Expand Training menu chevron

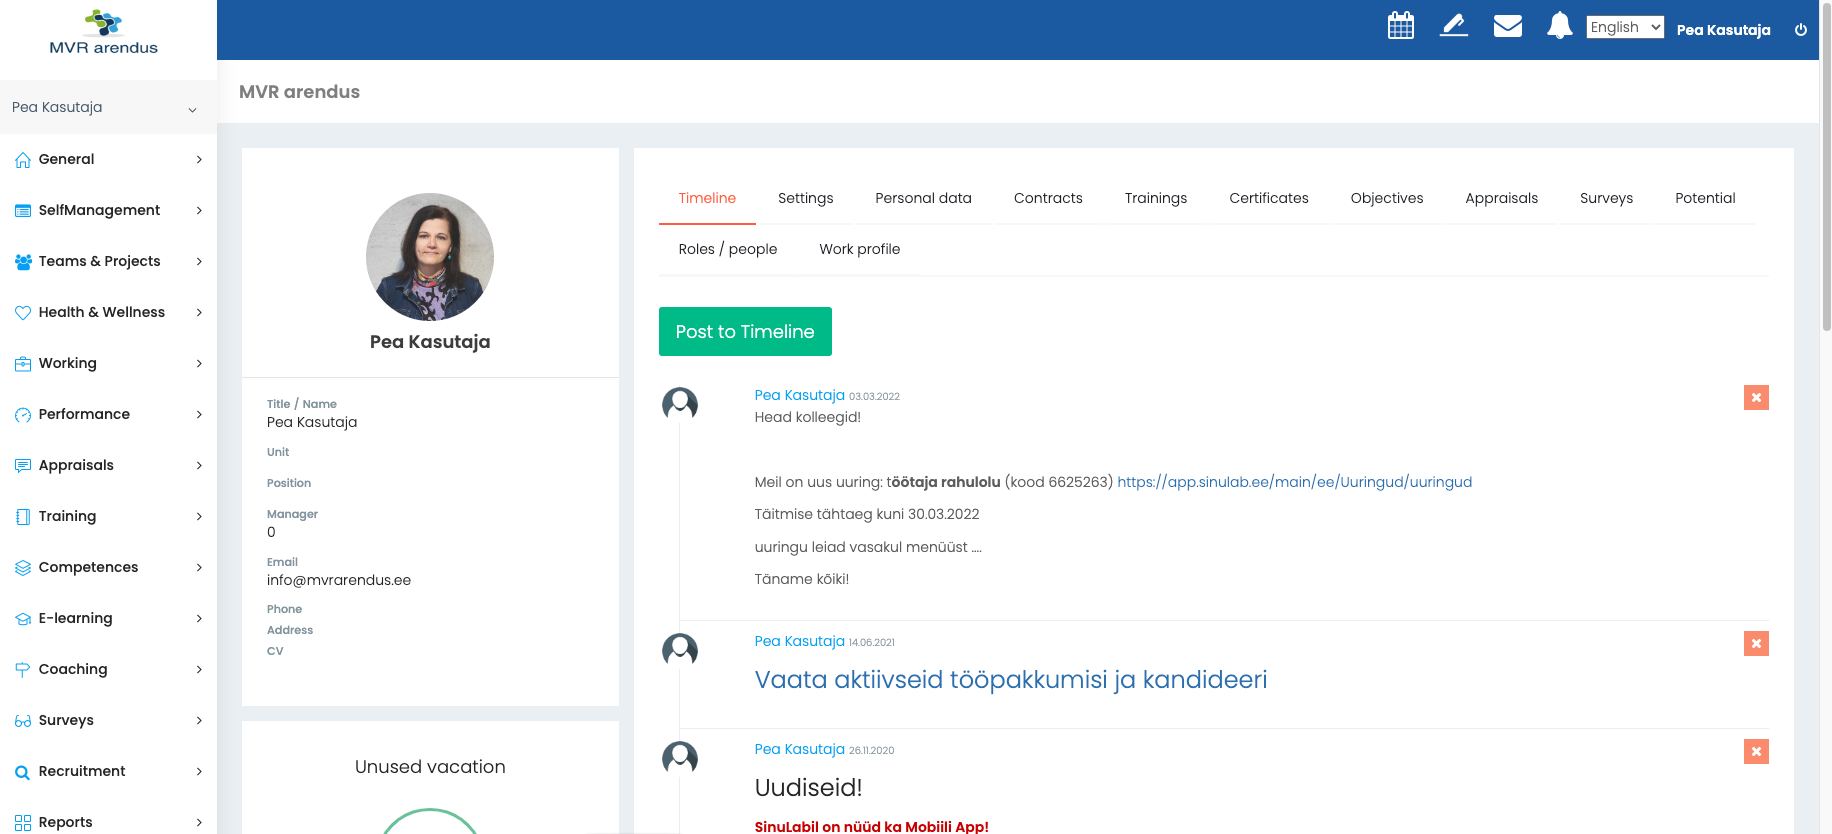coord(199,517)
